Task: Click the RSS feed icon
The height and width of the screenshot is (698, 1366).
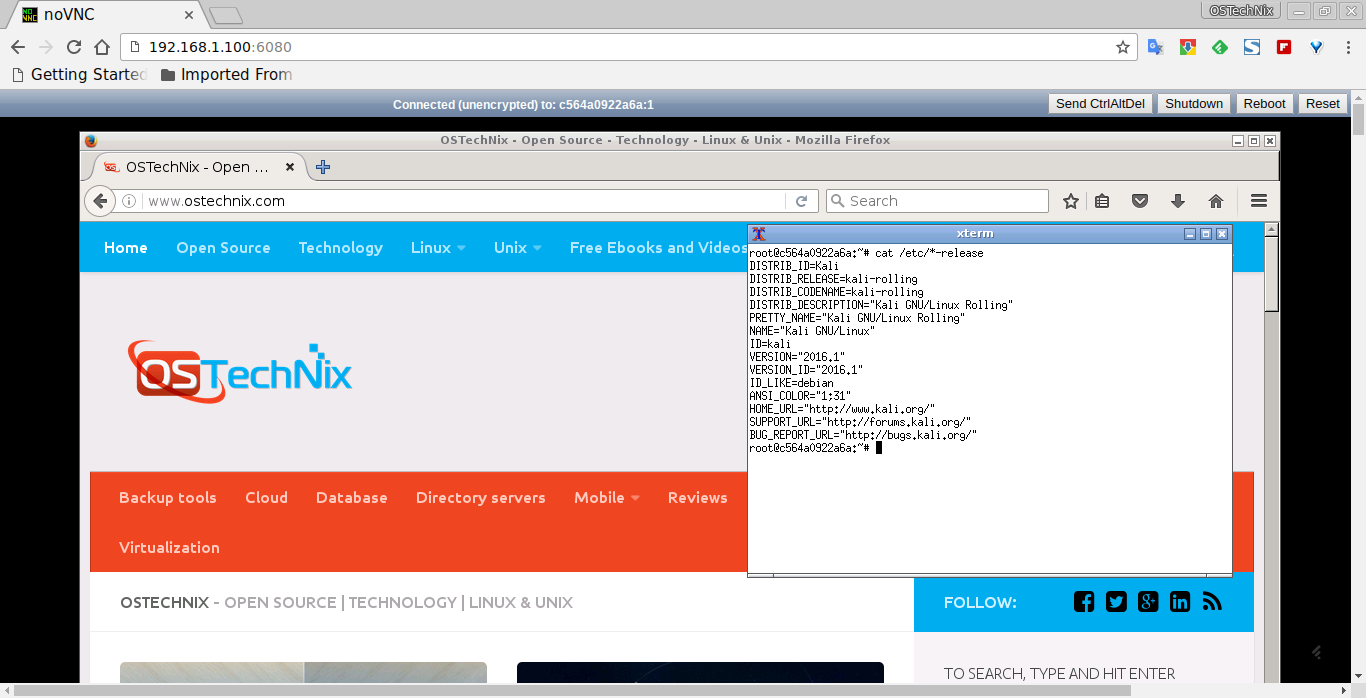Action: tap(1212, 602)
